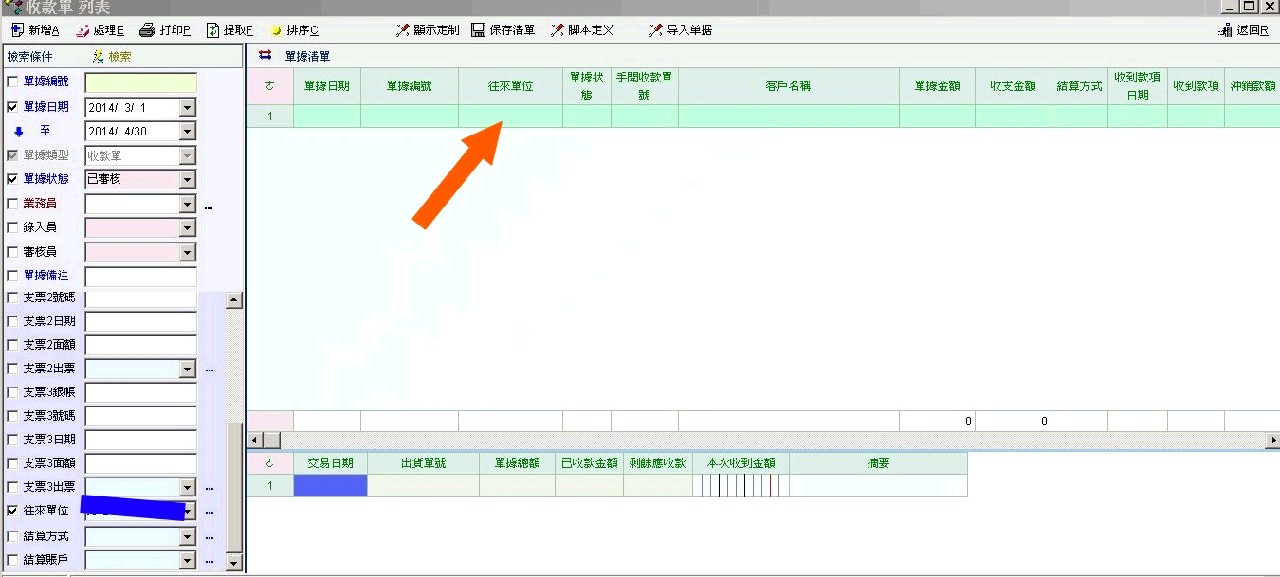Click 導入單據 import documents icon
This screenshot has height=577, width=1280.
click(655, 30)
